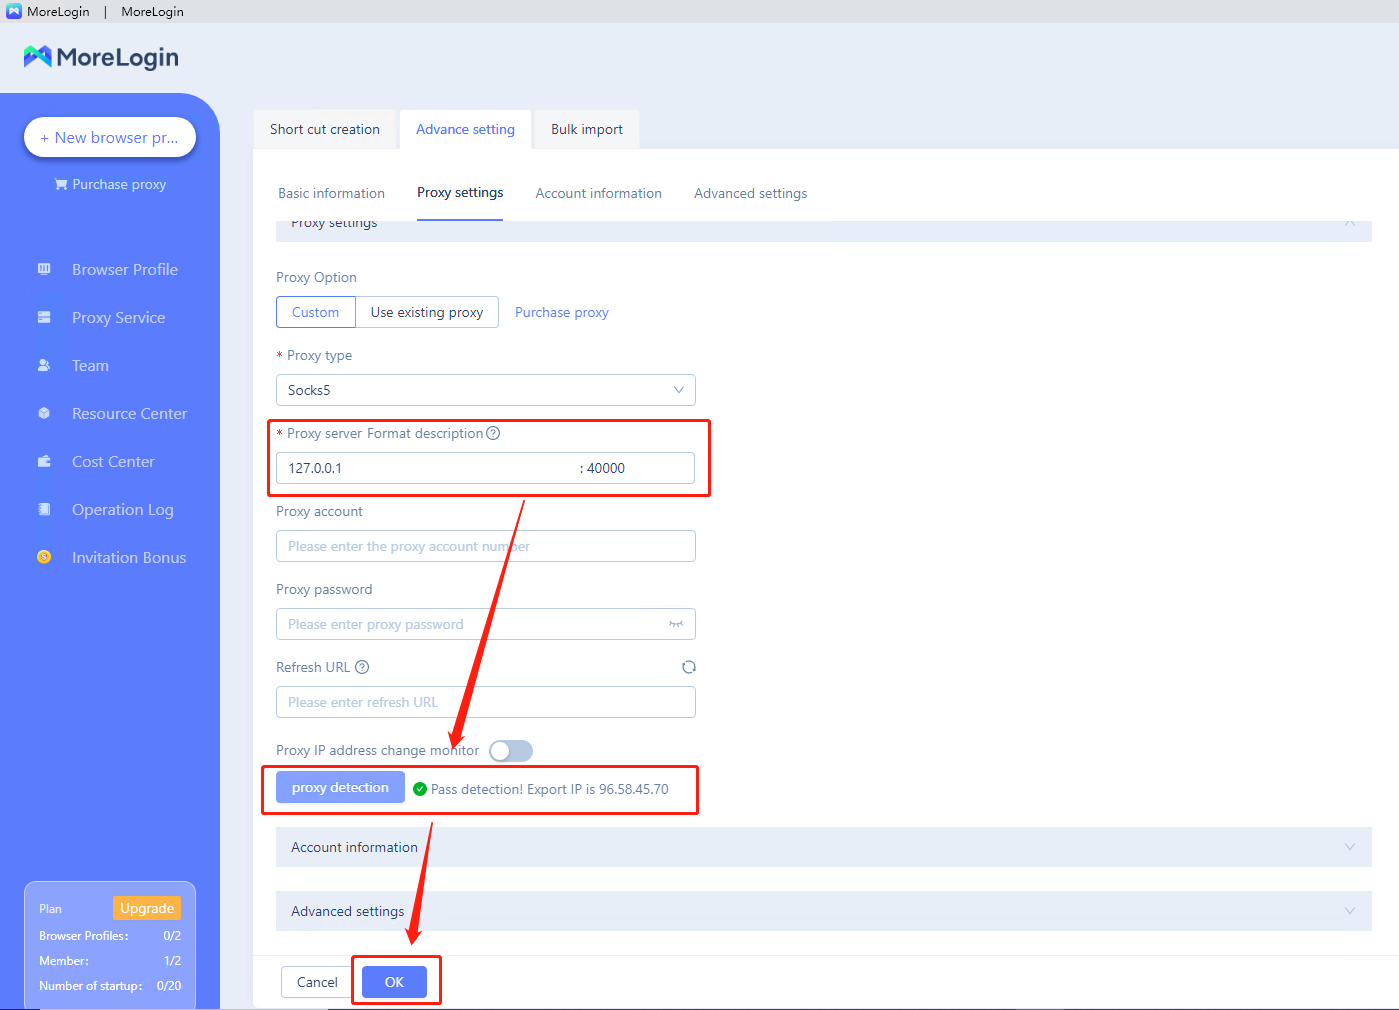Click the refresh icon beside Refresh URL

click(x=689, y=667)
